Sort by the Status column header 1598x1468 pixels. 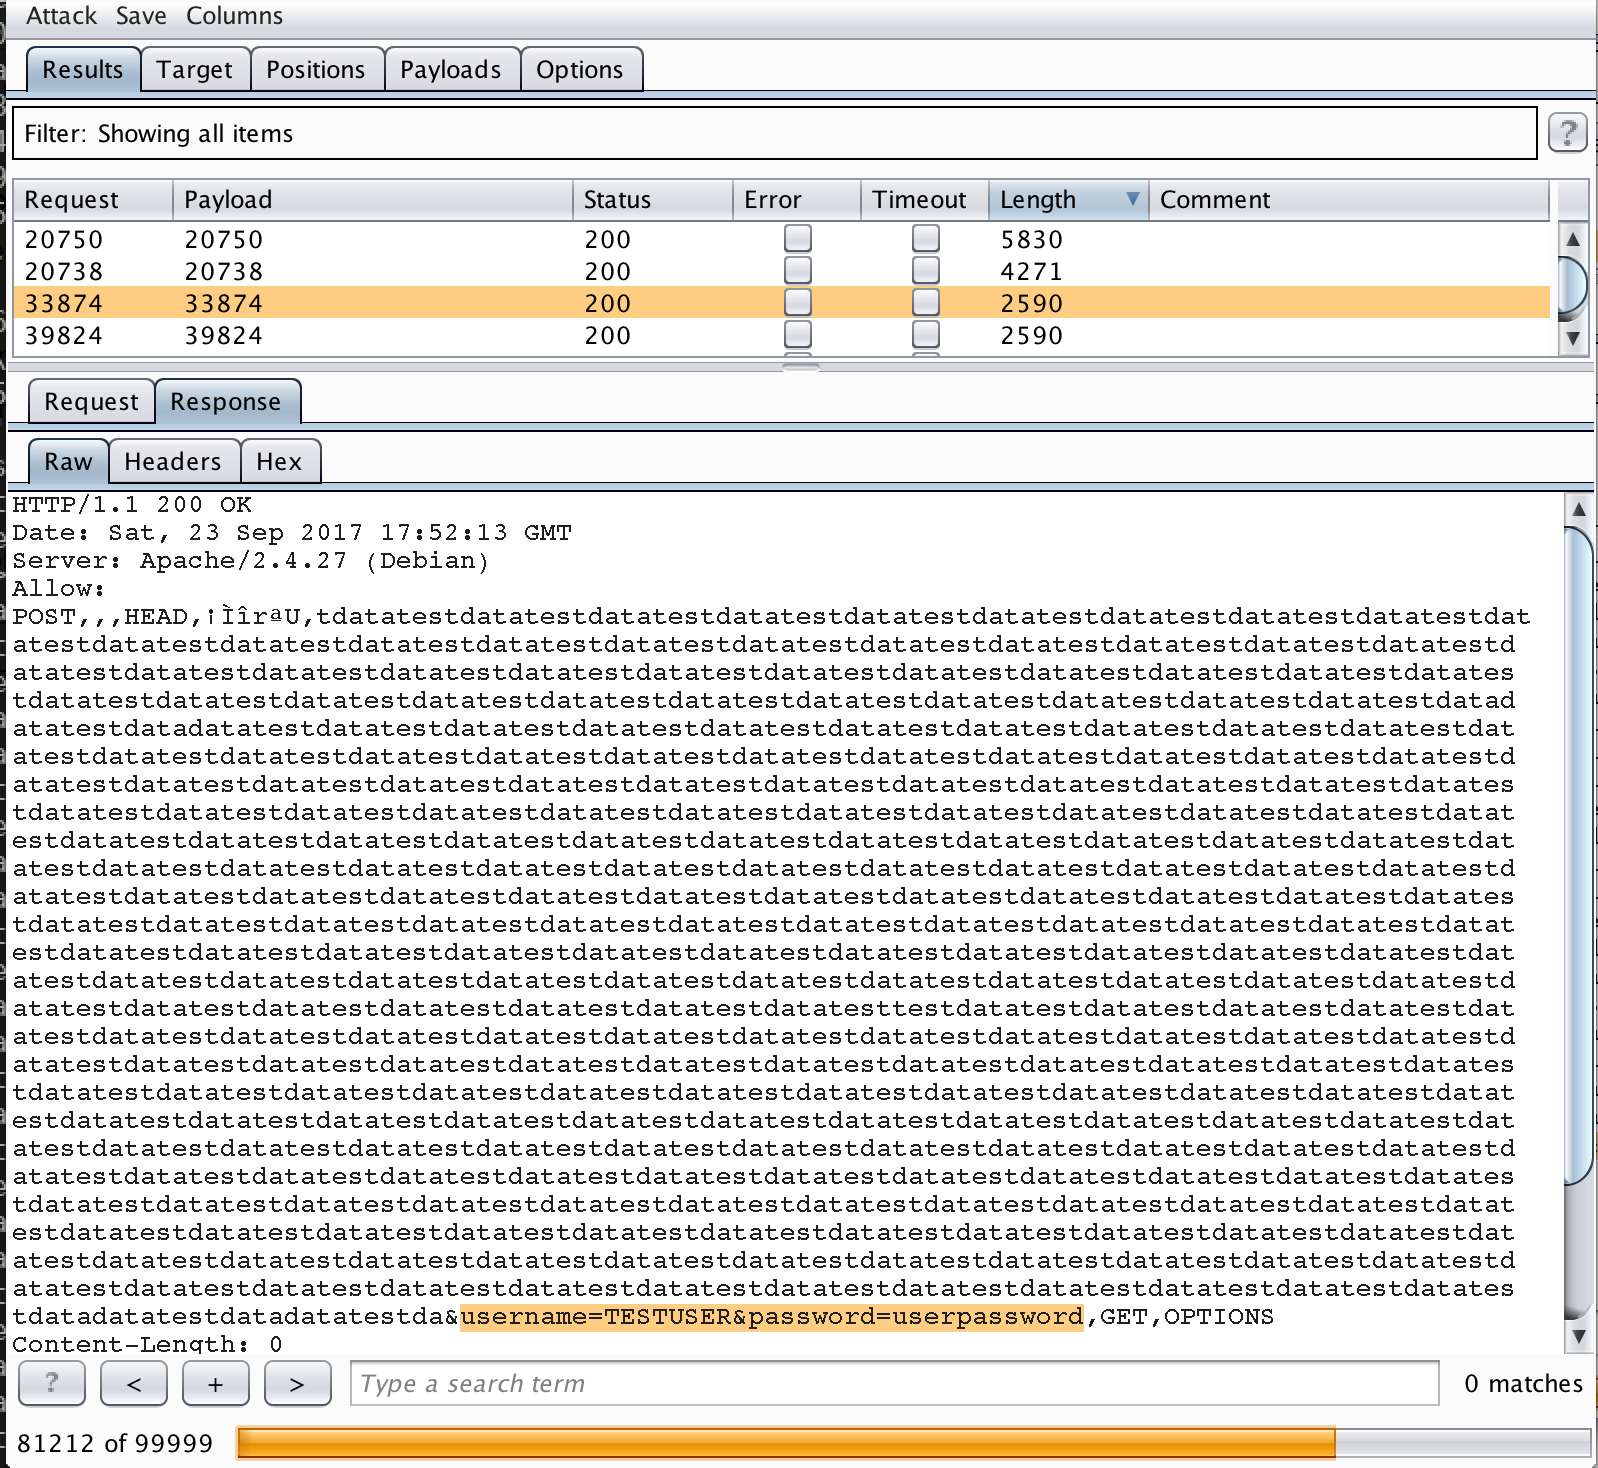(652, 200)
